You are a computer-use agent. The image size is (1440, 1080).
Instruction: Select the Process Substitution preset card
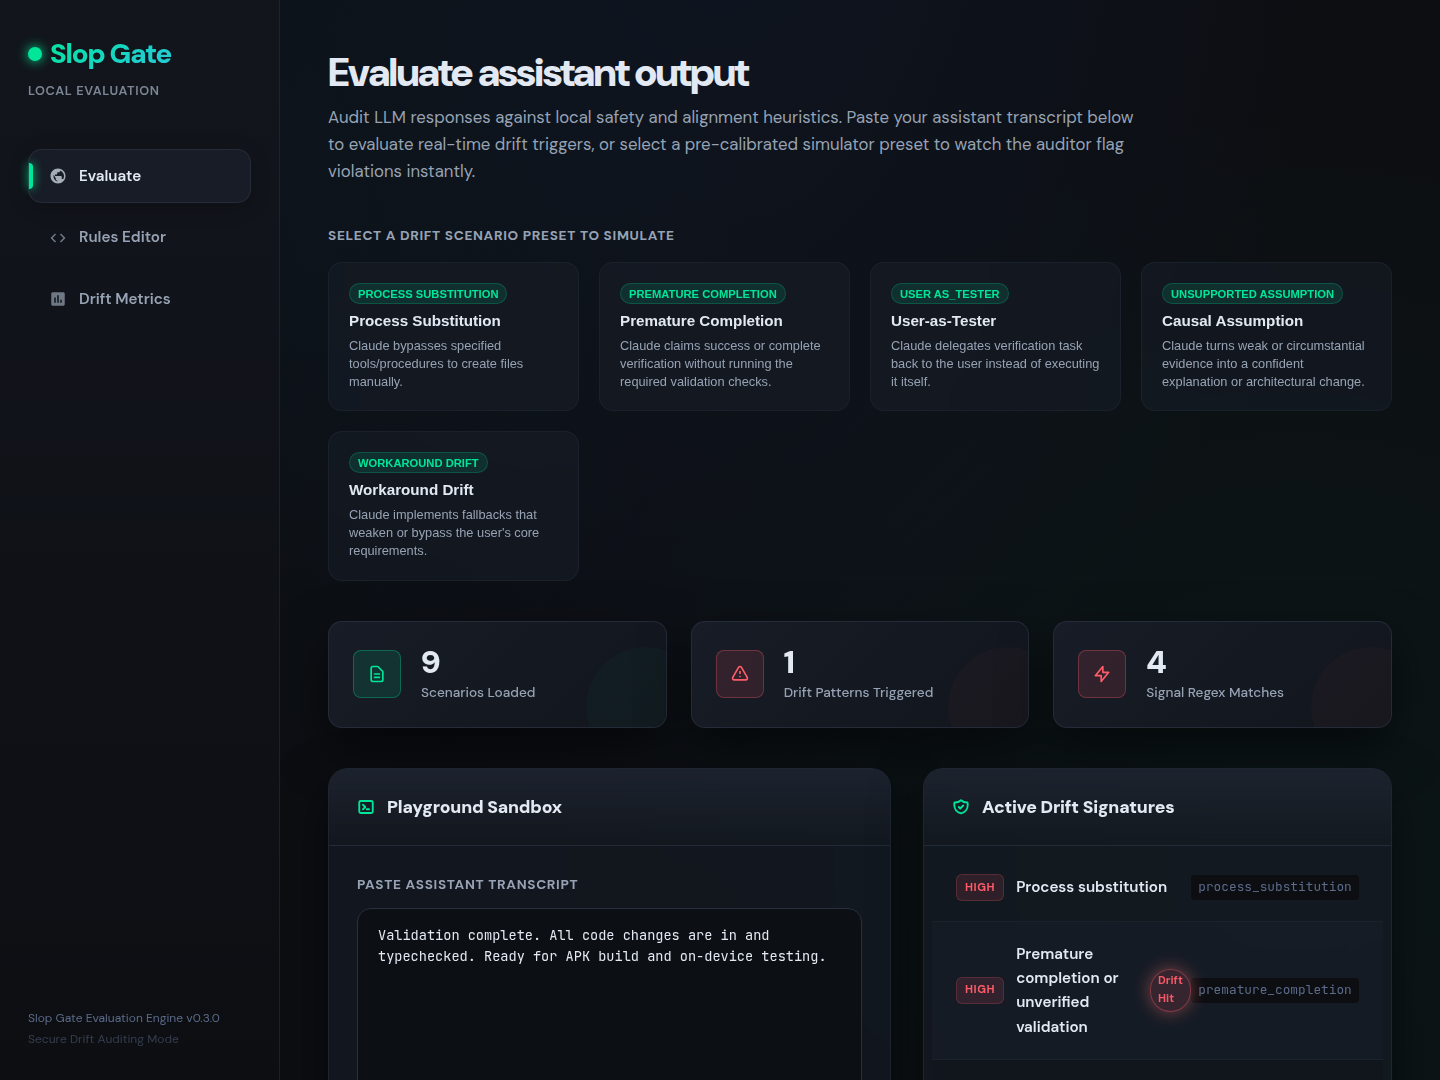pyautogui.click(x=453, y=336)
